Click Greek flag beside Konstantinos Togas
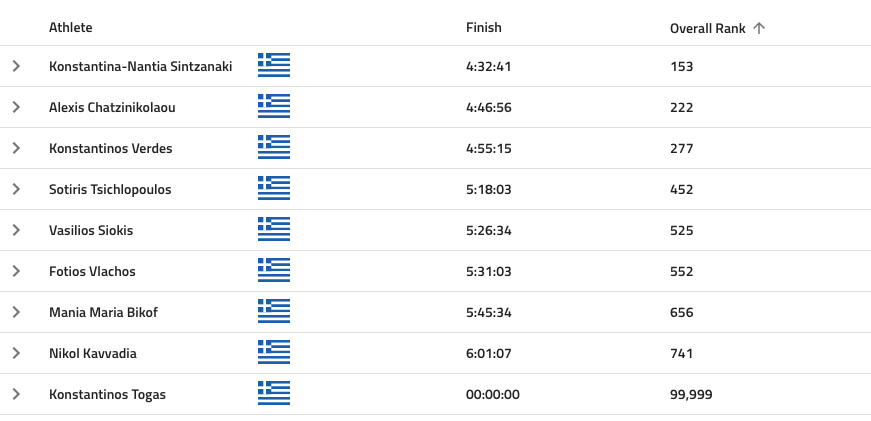This screenshot has height=421, width=871. 274,393
